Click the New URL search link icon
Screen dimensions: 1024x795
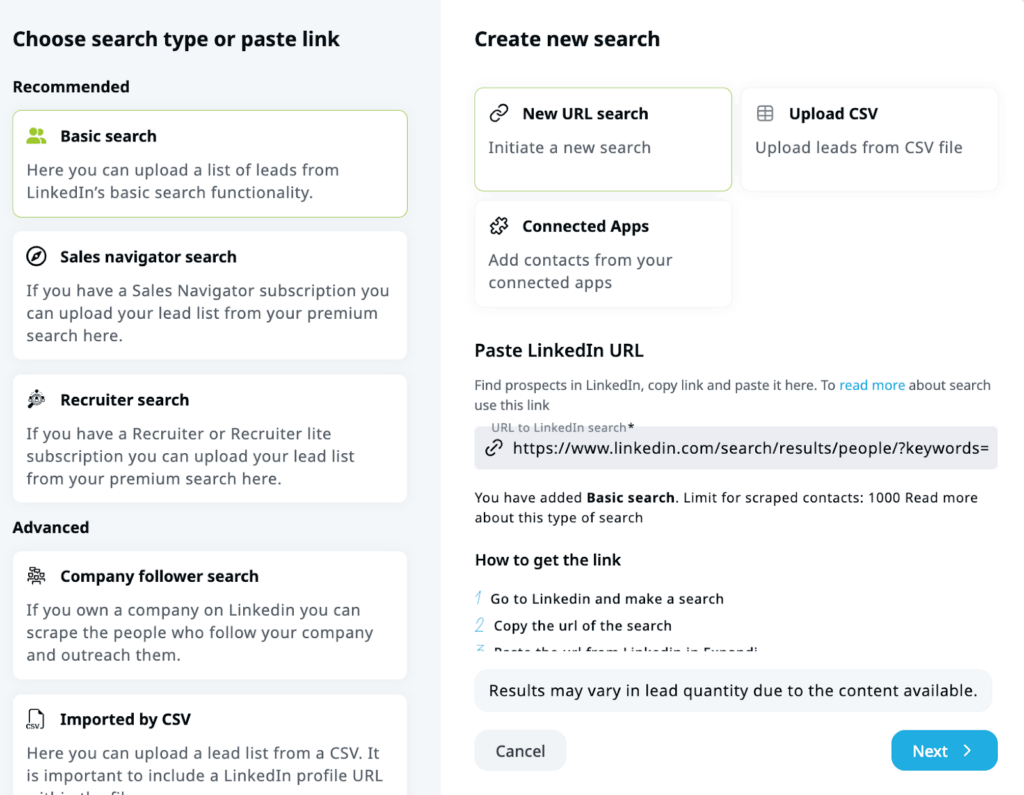(x=499, y=114)
